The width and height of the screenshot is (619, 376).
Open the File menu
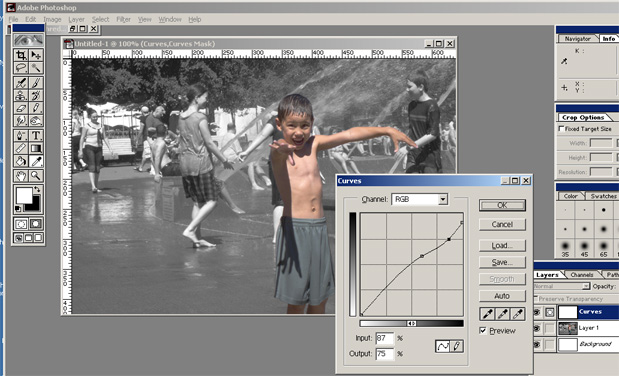[13, 19]
